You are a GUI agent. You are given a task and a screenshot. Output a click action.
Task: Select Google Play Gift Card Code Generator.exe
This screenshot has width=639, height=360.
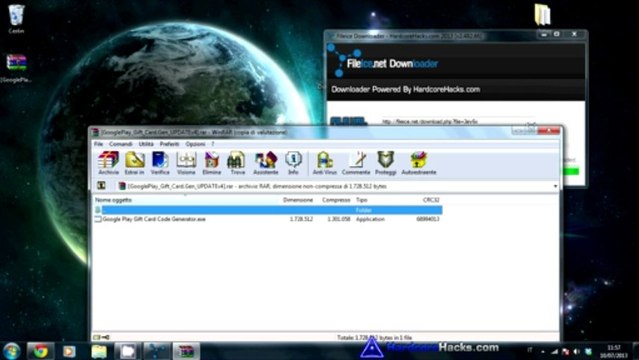click(x=154, y=219)
